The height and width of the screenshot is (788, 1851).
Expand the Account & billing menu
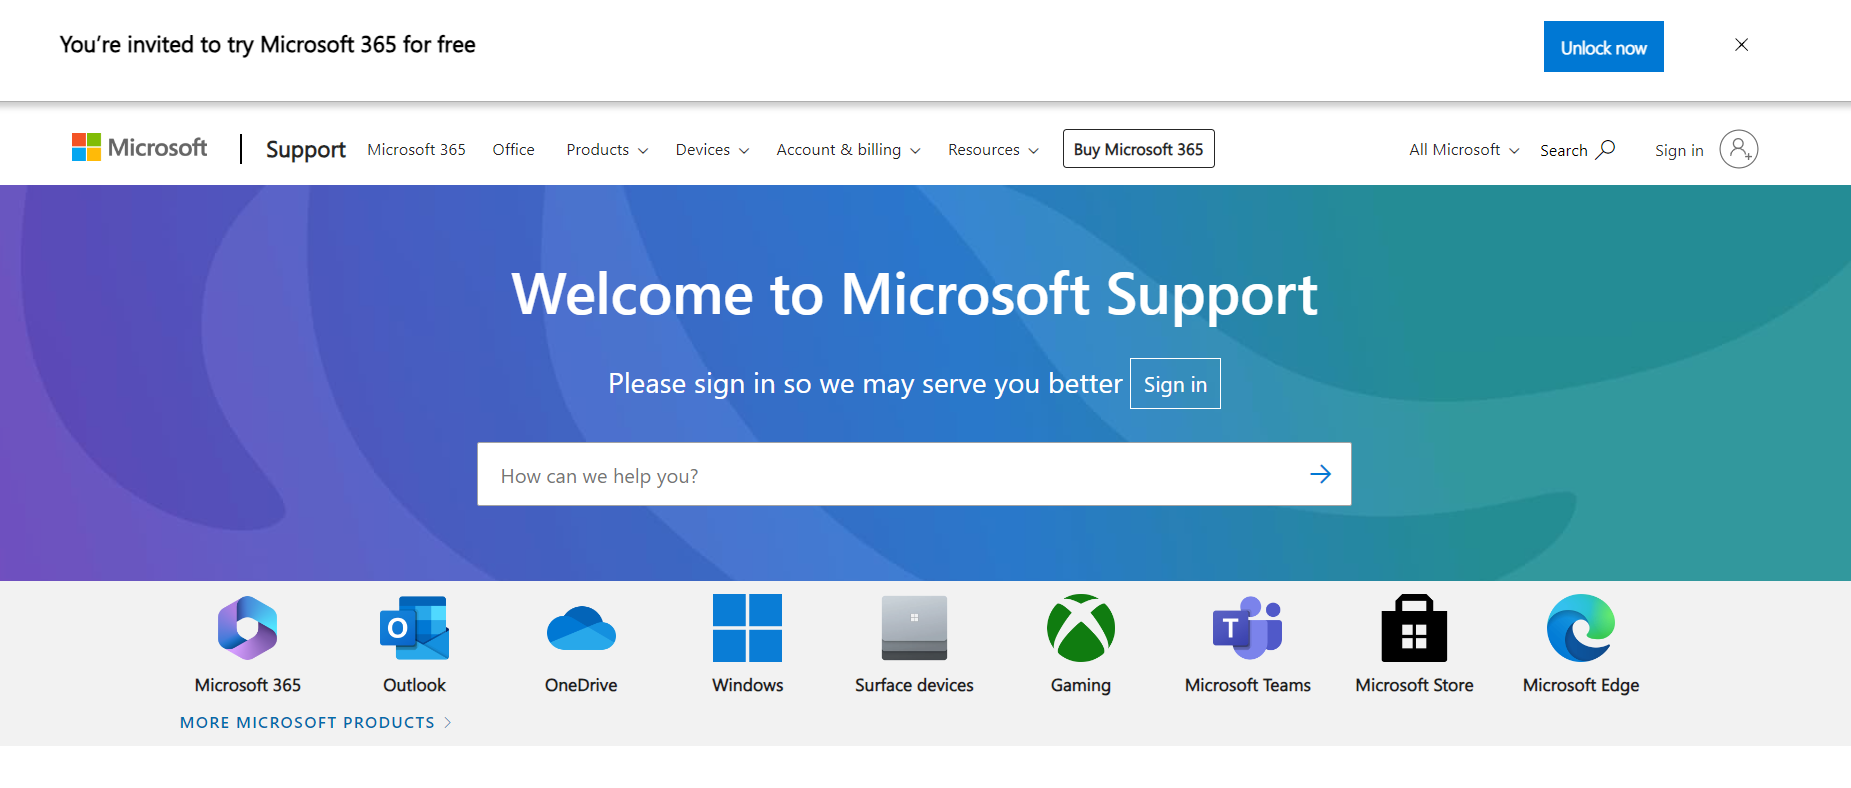pyautogui.click(x=848, y=150)
